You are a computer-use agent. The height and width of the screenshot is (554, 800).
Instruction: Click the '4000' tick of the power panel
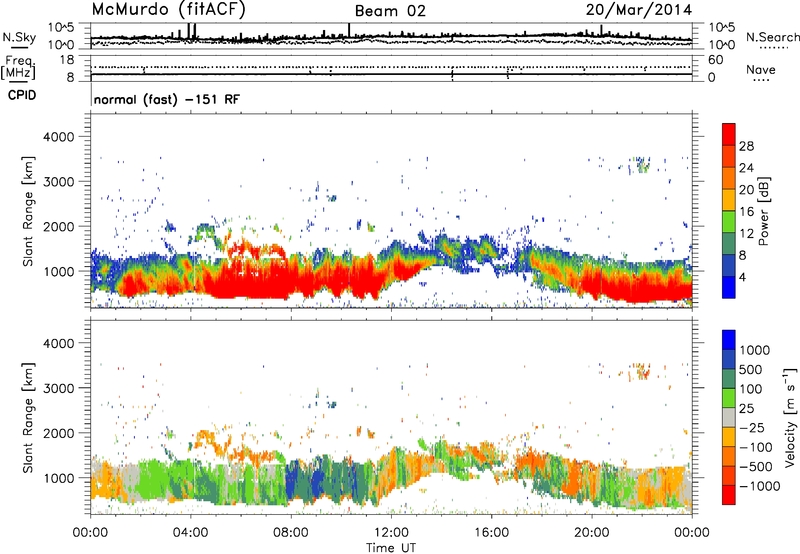[58, 137]
